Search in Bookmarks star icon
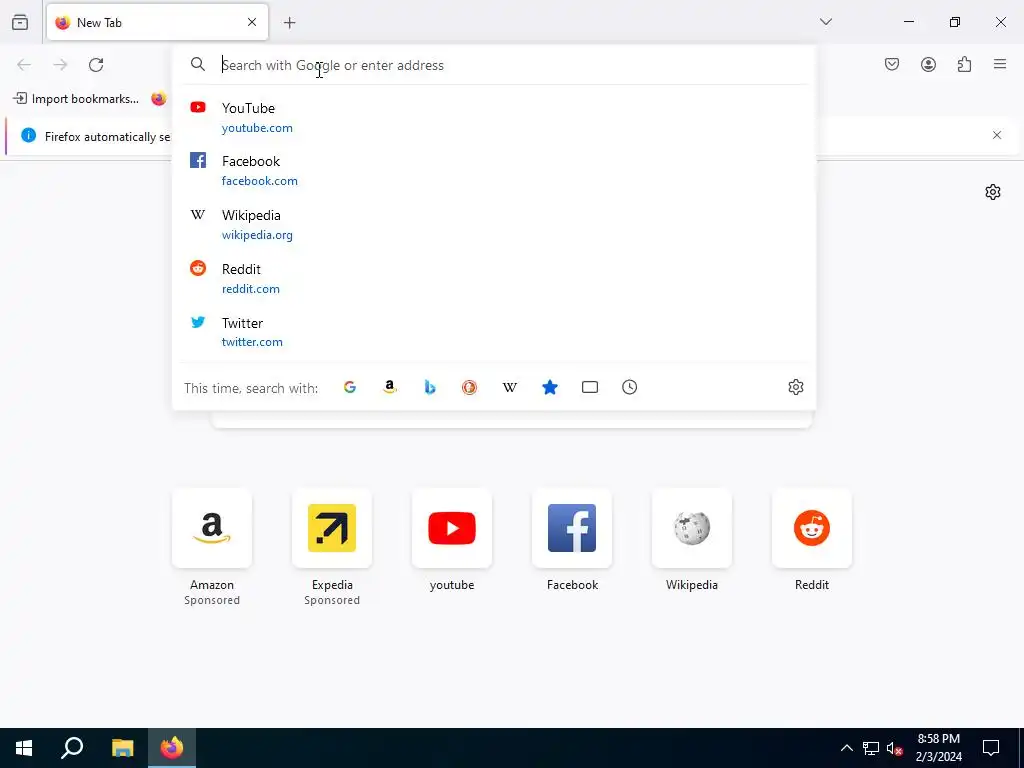The width and height of the screenshot is (1024, 768). coord(550,387)
